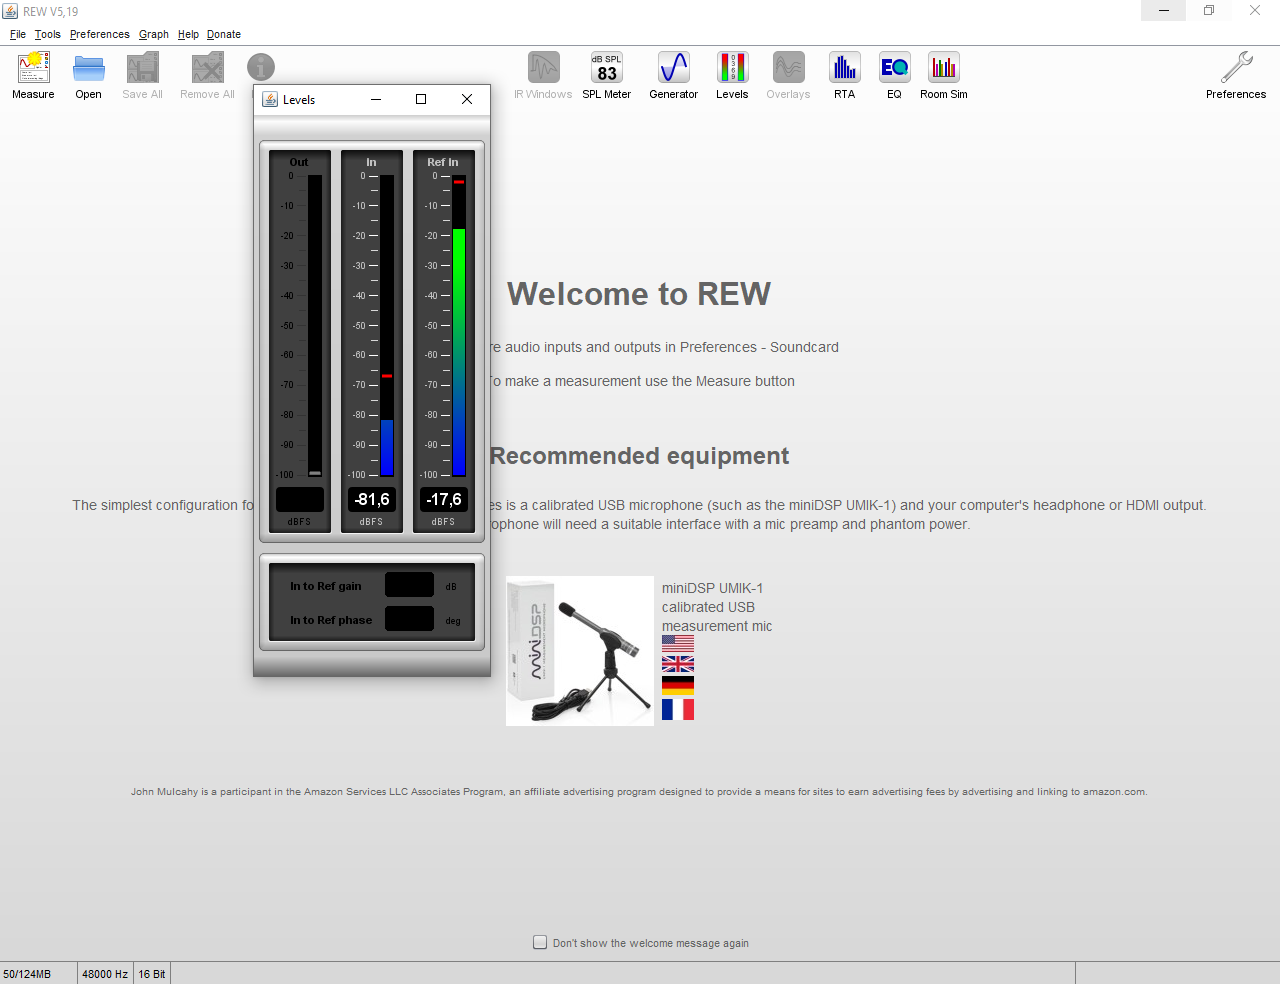
Task: Click the 50/124MB memory status indicator
Action: click(x=38, y=974)
